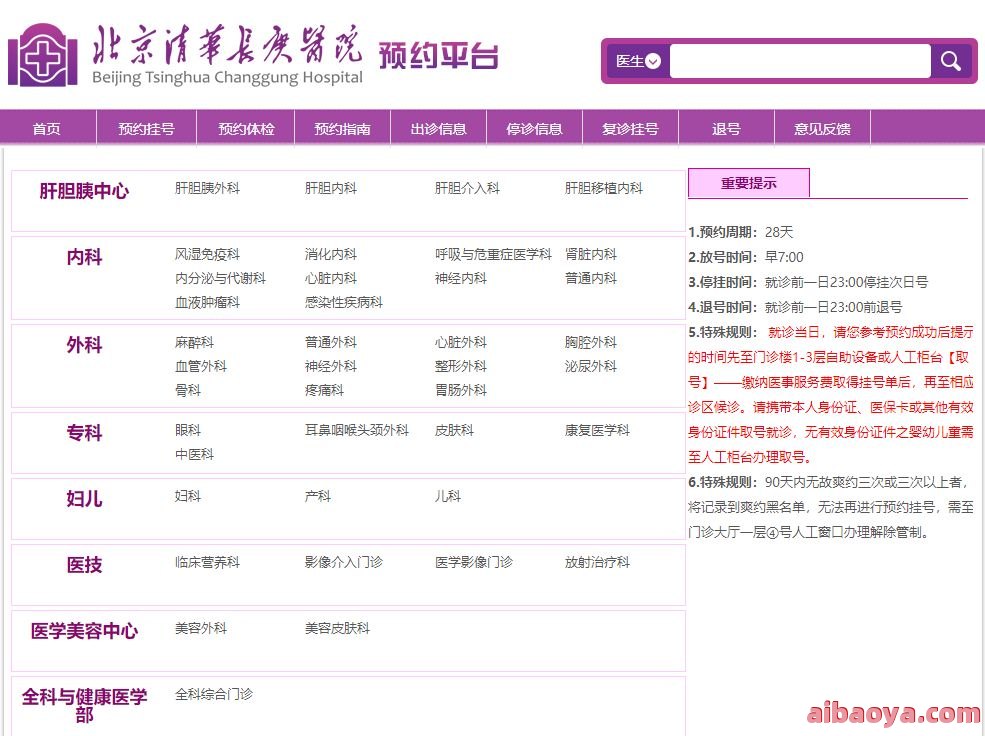Select the 美容外科 department link
The height and width of the screenshot is (736, 985).
coord(200,628)
